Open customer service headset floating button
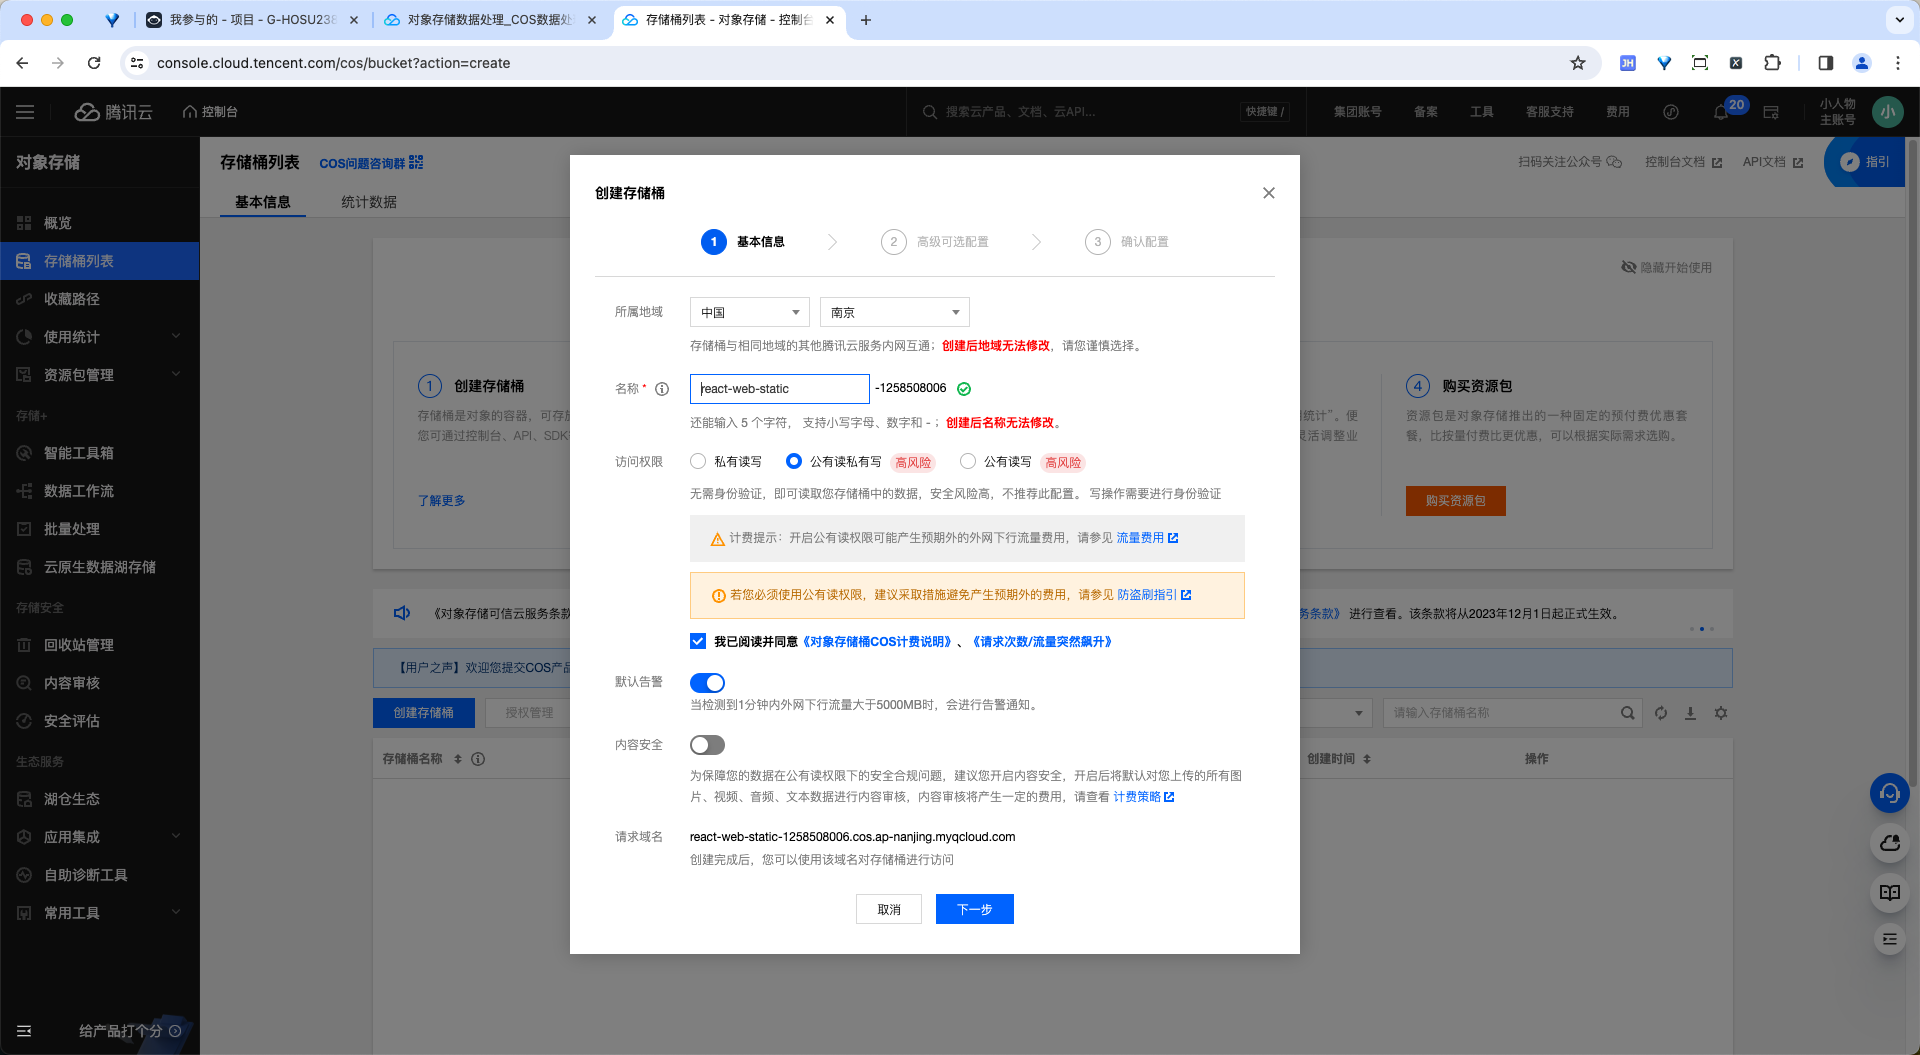Screen dimensions: 1920x1055 1889,794
